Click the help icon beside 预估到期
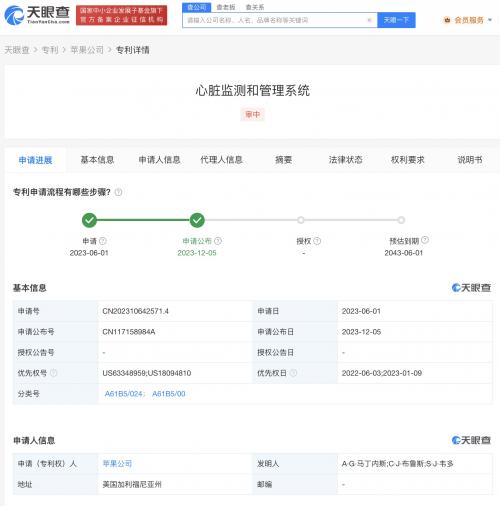This screenshot has width=500, height=506. point(425,240)
